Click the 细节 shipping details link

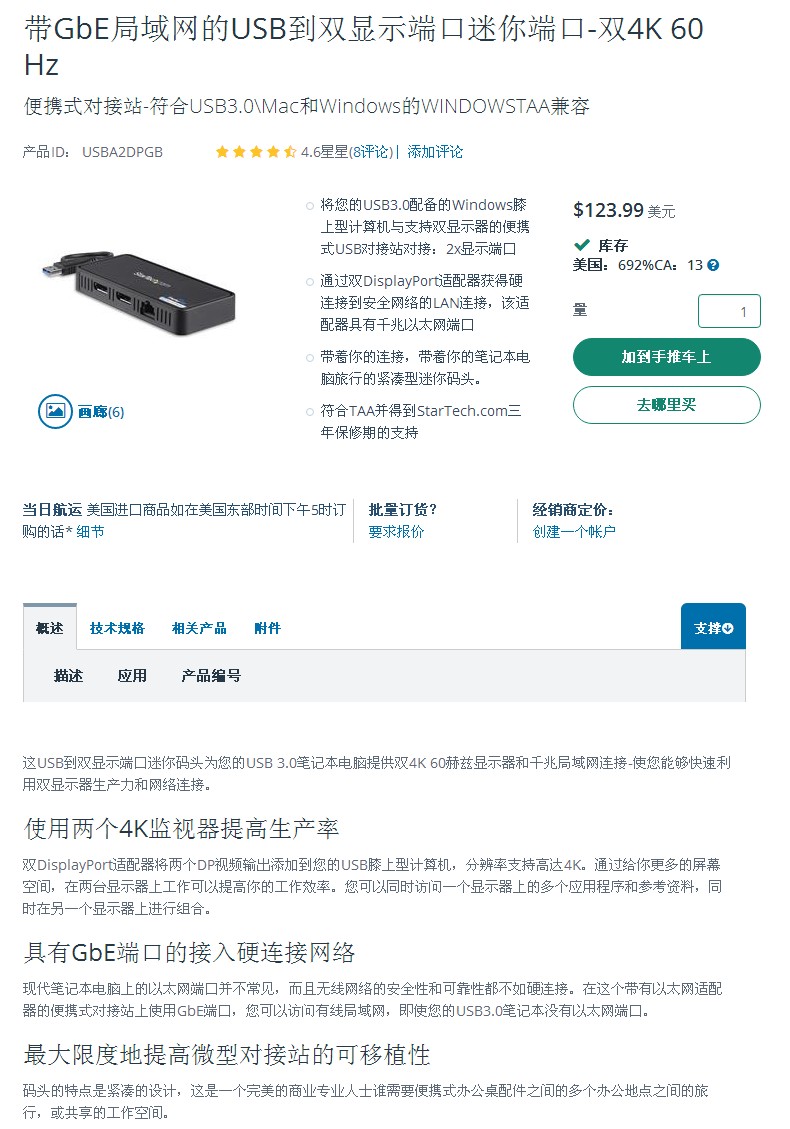[x=90, y=531]
